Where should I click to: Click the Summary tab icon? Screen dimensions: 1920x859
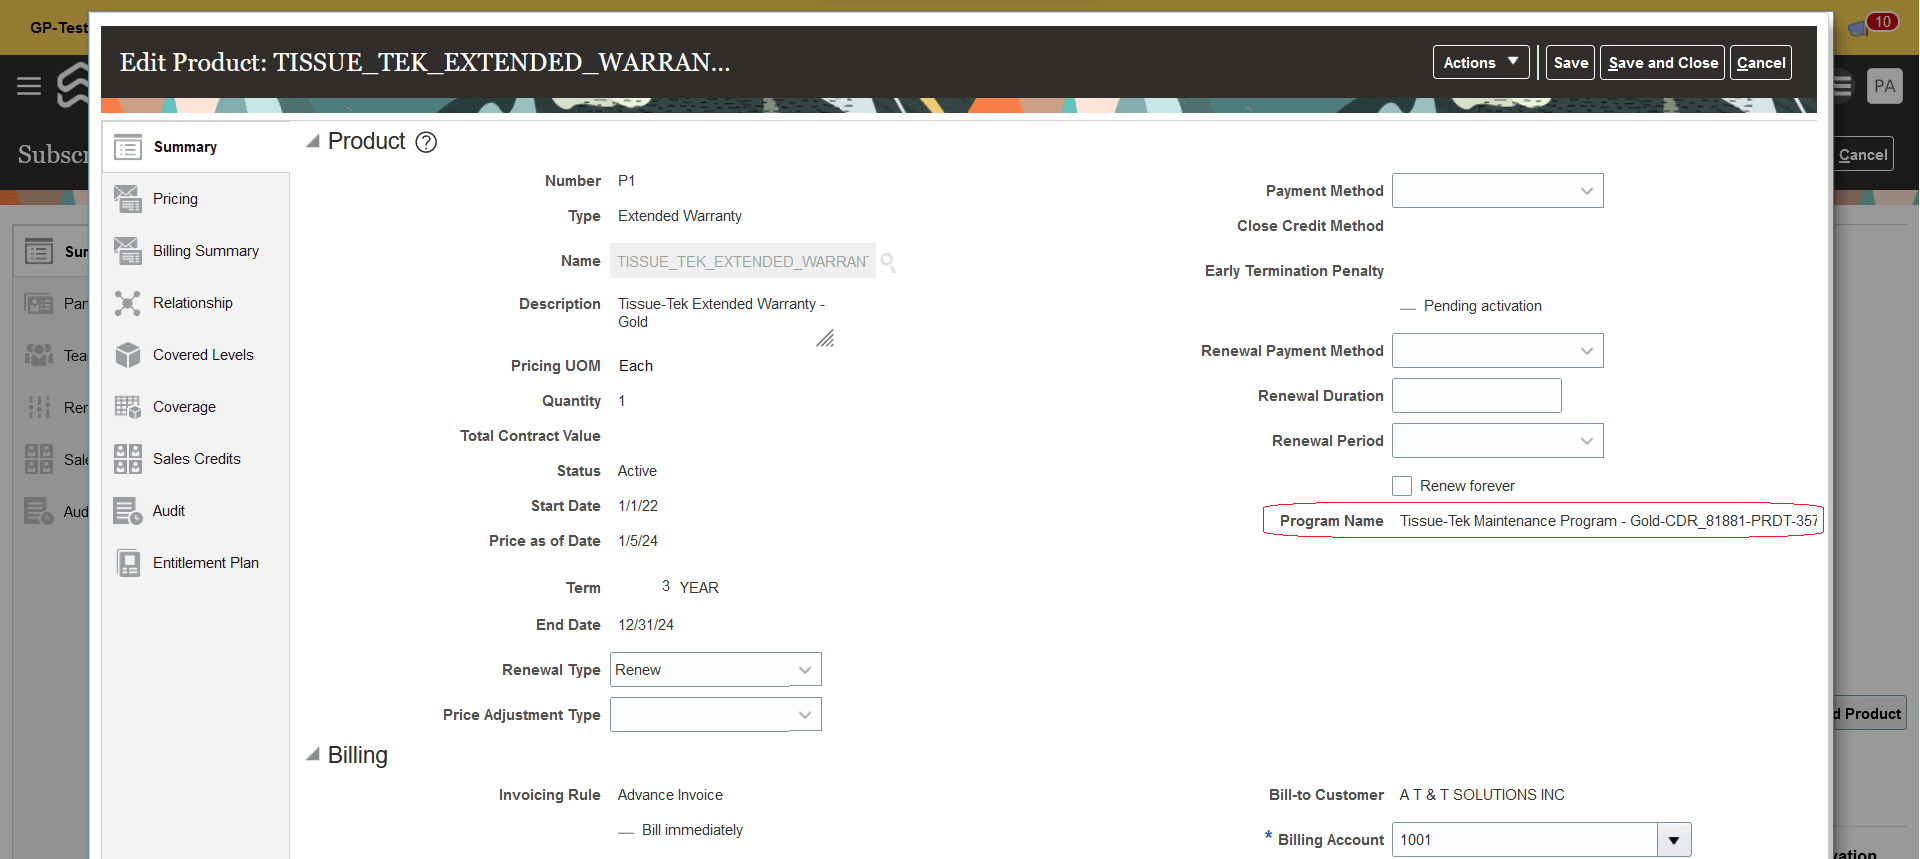coord(128,148)
